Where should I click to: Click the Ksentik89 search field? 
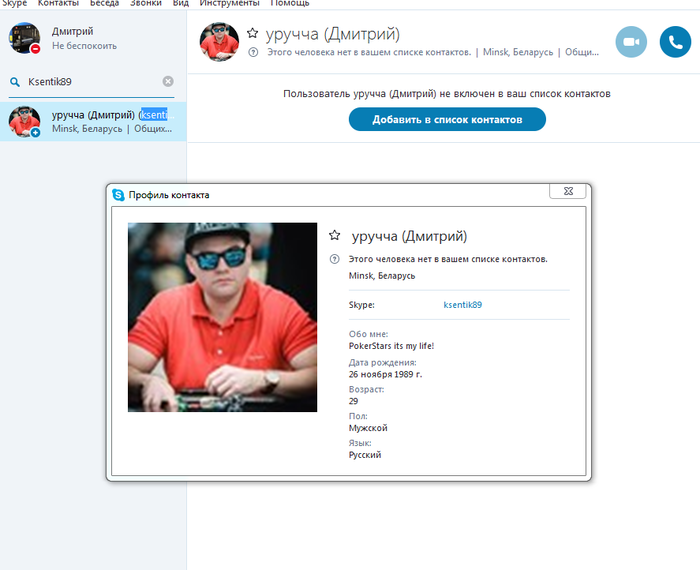click(92, 82)
